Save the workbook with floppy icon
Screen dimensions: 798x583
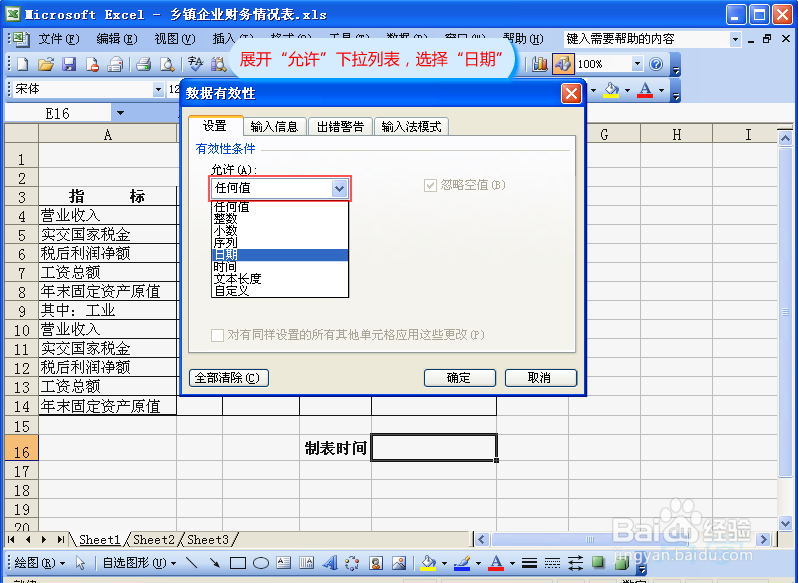coord(69,64)
